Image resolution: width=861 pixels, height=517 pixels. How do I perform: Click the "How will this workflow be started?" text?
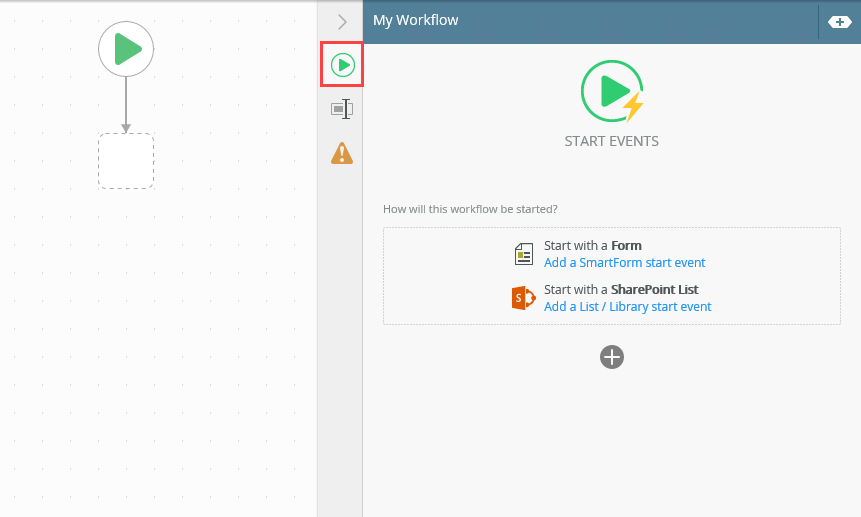point(470,209)
